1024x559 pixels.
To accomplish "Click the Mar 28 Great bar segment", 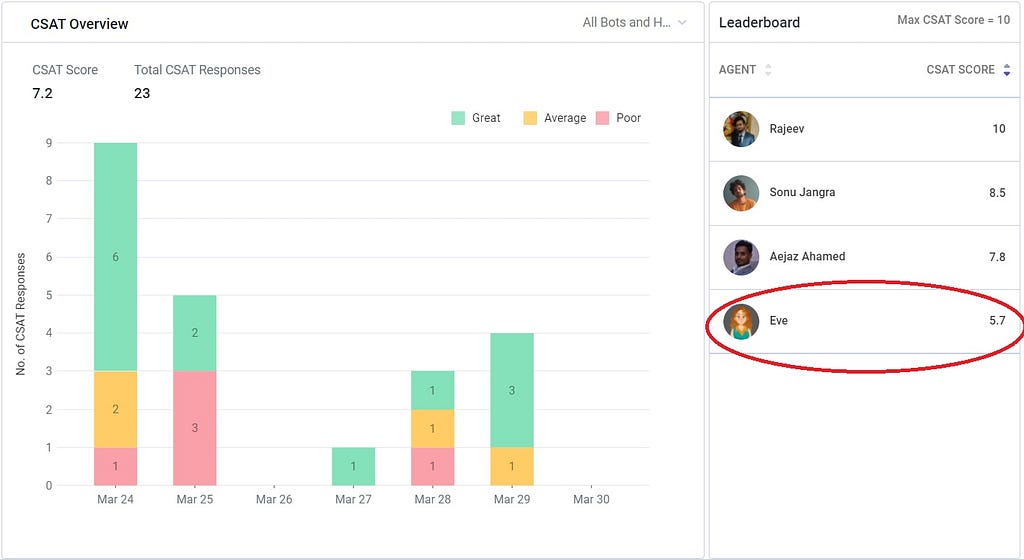I will pos(432,391).
